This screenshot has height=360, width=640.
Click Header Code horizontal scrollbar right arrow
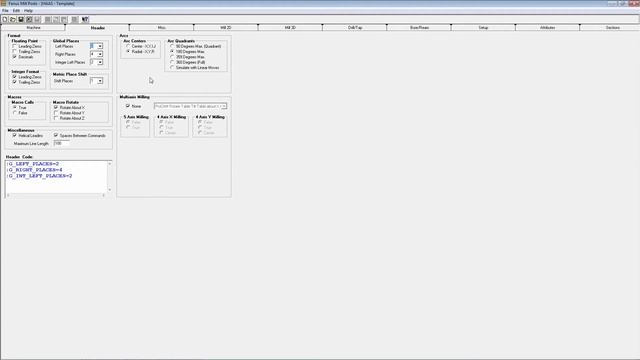pyautogui.click(x=104, y=195)
